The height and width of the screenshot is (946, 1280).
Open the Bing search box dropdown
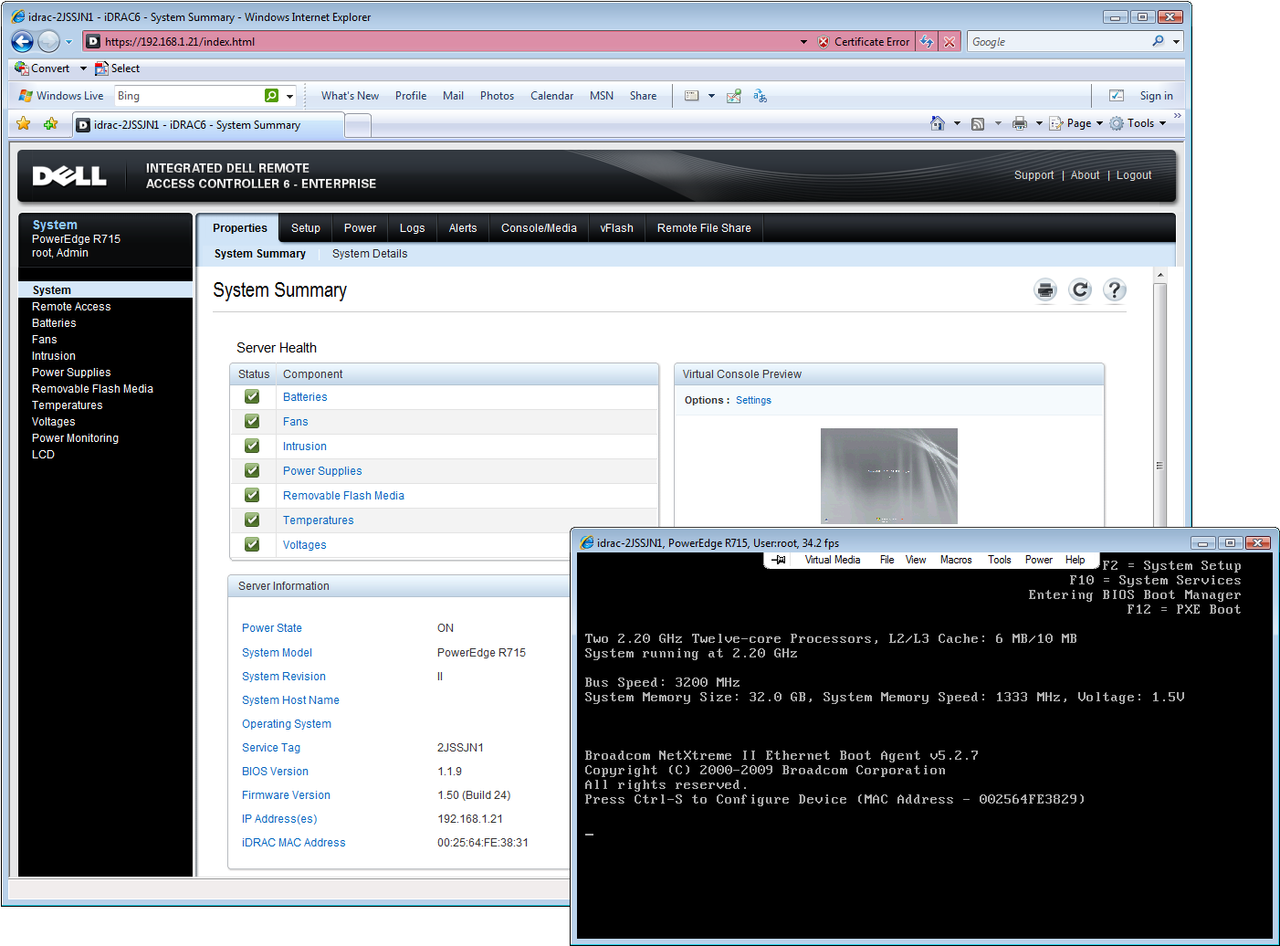pos(290,96)
